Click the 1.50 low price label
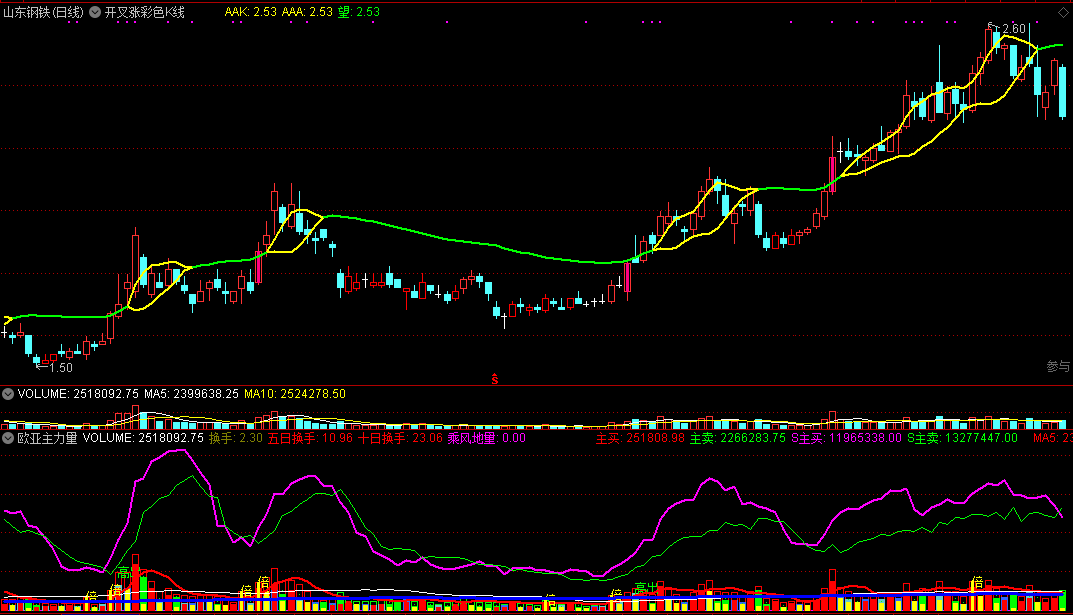The image size is (1073, 615). pos(61,368)
